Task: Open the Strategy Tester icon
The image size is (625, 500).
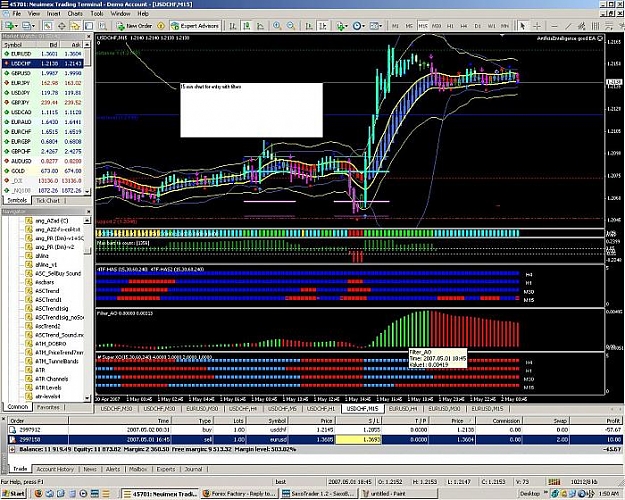Action: point(102,26)
